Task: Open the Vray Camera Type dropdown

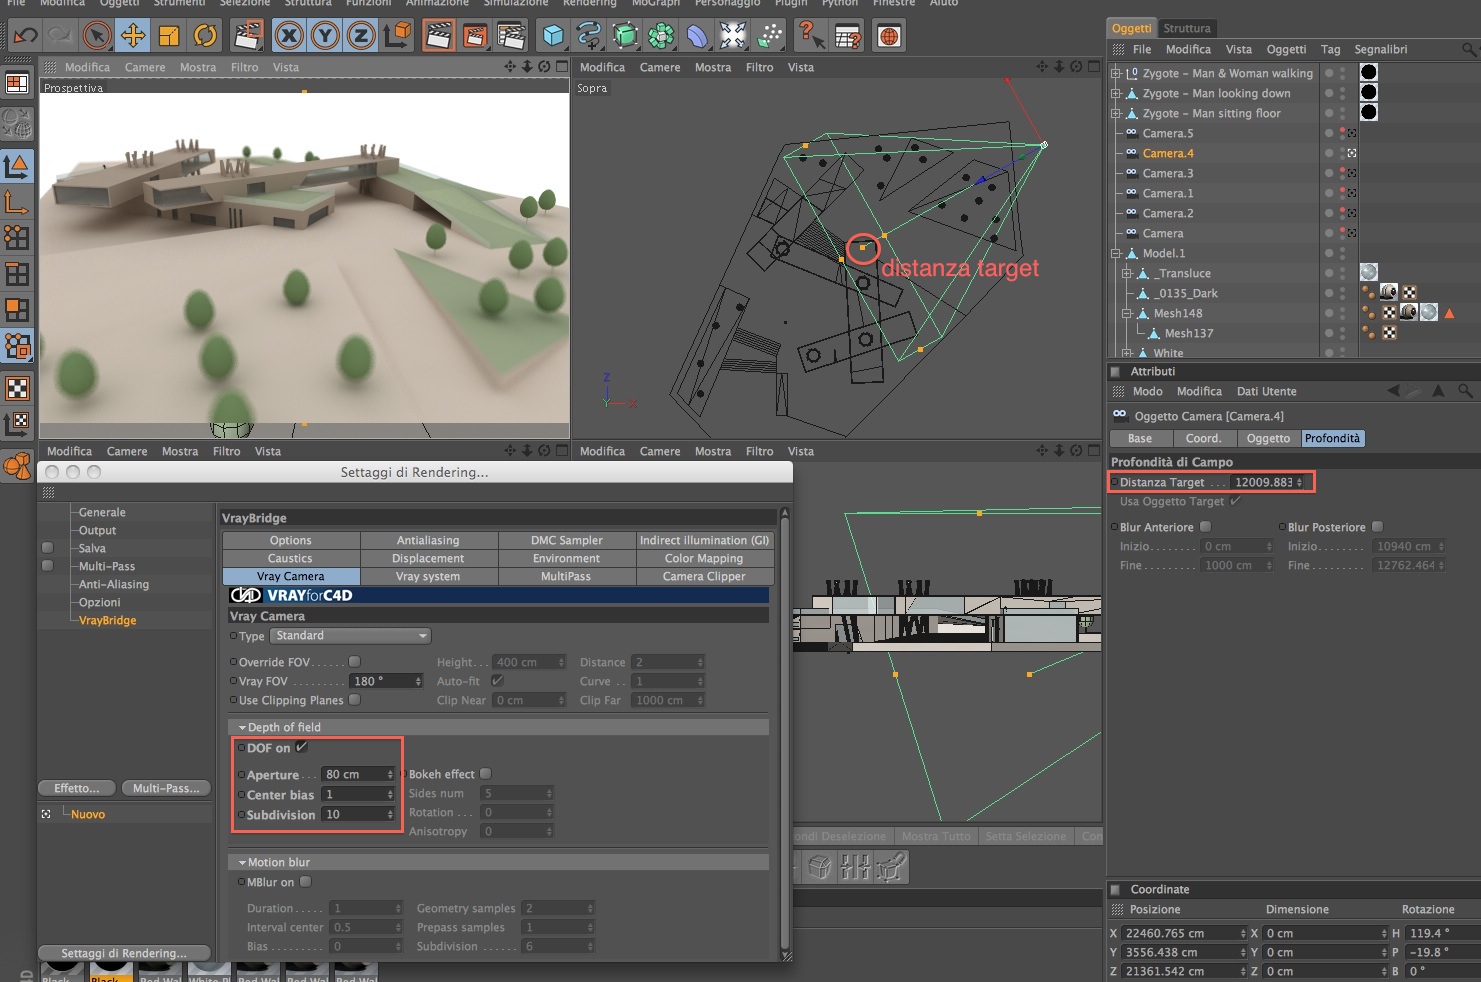Action: (x=351, y=636)
